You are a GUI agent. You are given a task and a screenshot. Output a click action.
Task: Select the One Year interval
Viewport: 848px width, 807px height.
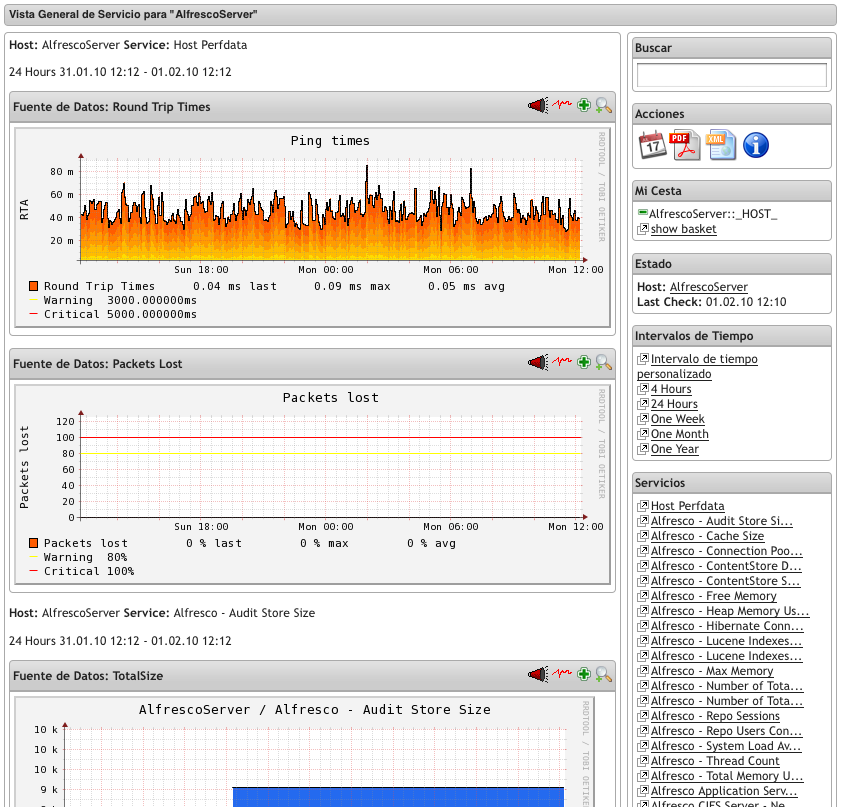(674, 449)
